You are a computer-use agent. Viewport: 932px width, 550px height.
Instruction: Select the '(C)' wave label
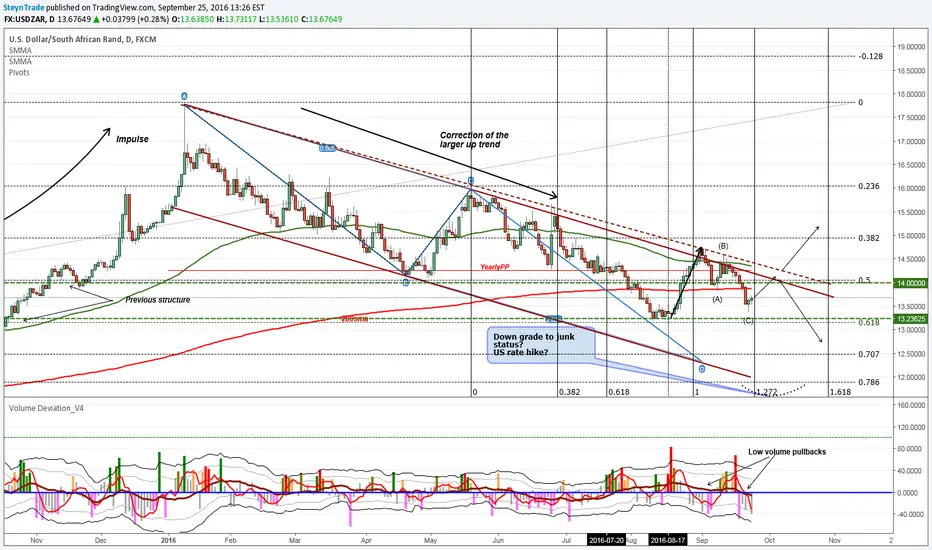click(x=748, y=320)
